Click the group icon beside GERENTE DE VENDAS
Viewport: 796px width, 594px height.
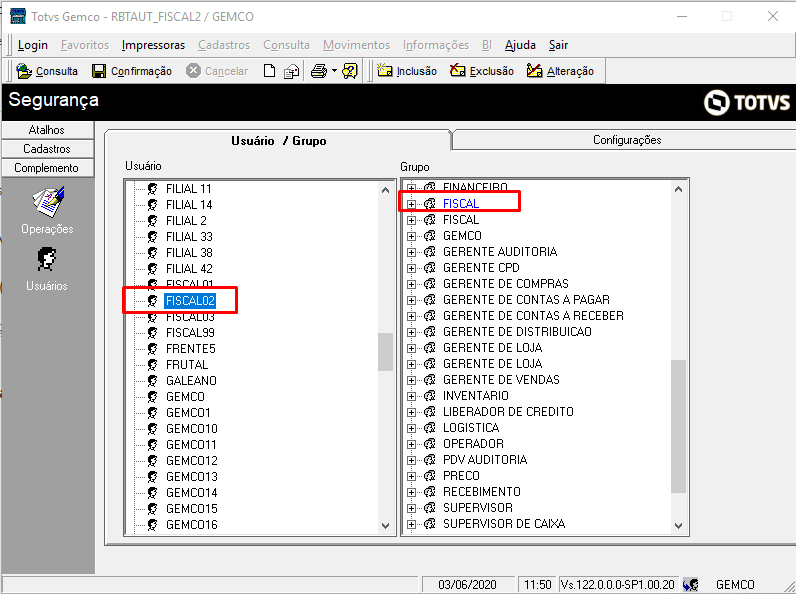pos(429,380)
